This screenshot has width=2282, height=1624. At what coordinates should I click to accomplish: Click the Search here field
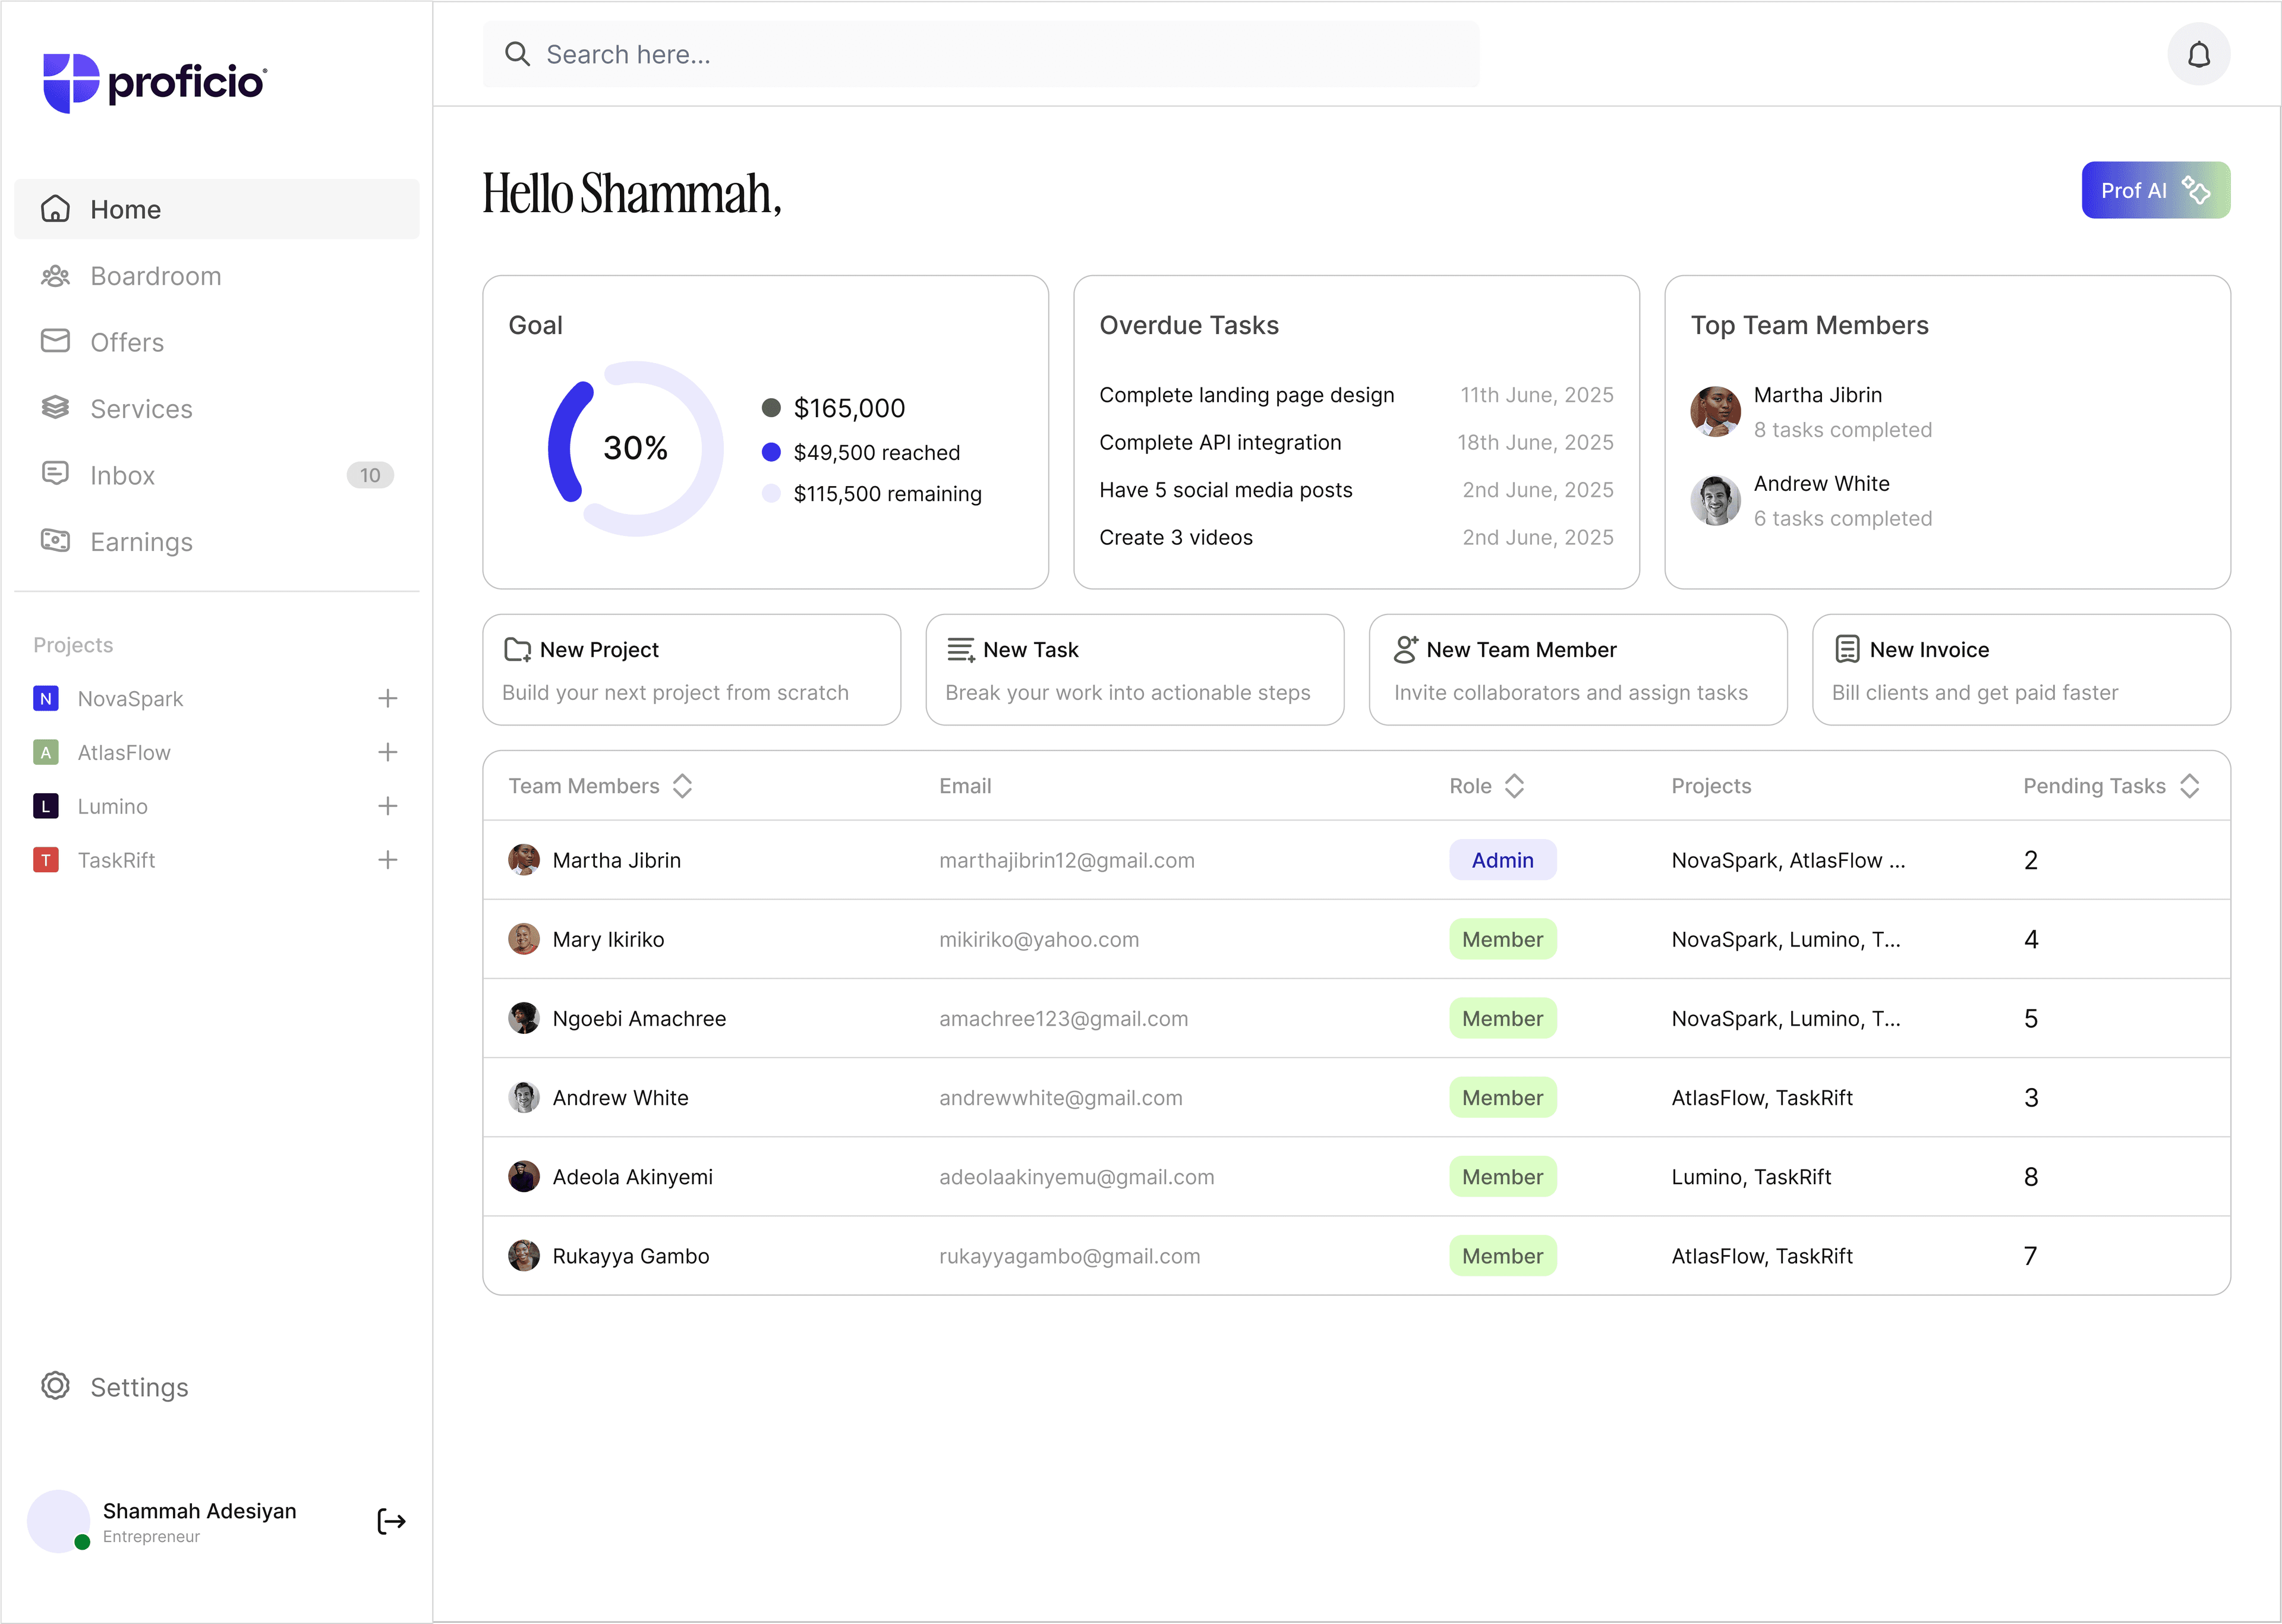click(980, 54)
